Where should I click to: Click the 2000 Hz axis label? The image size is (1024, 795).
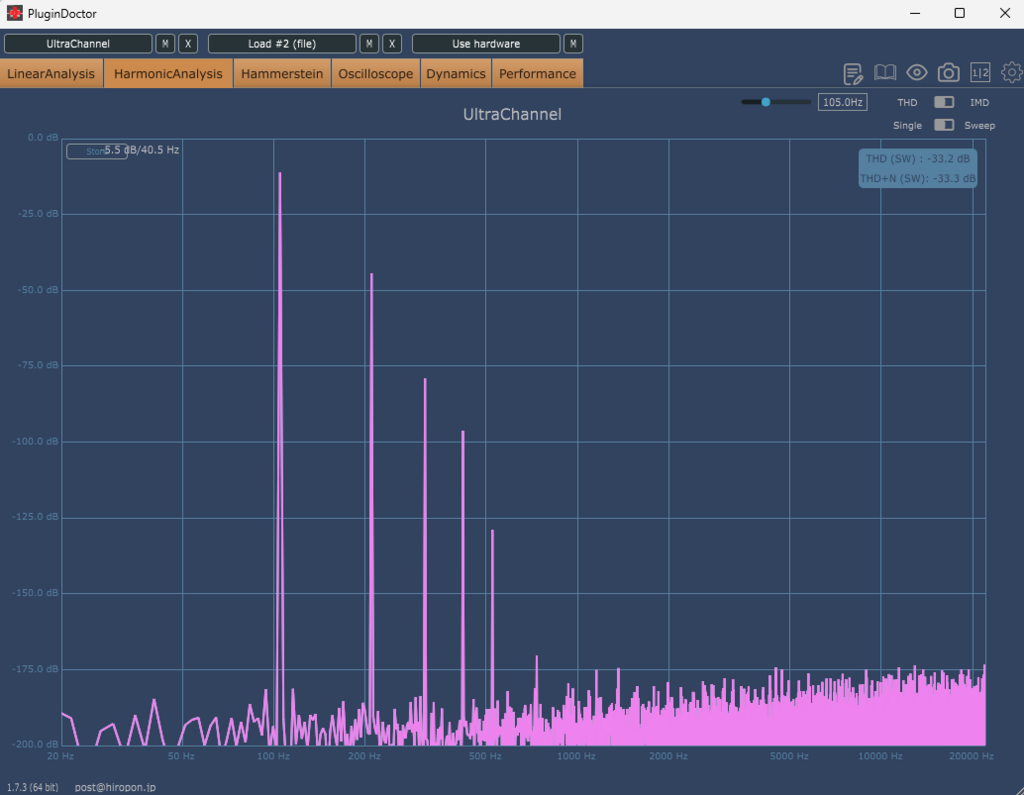click(x=668, y=756)
